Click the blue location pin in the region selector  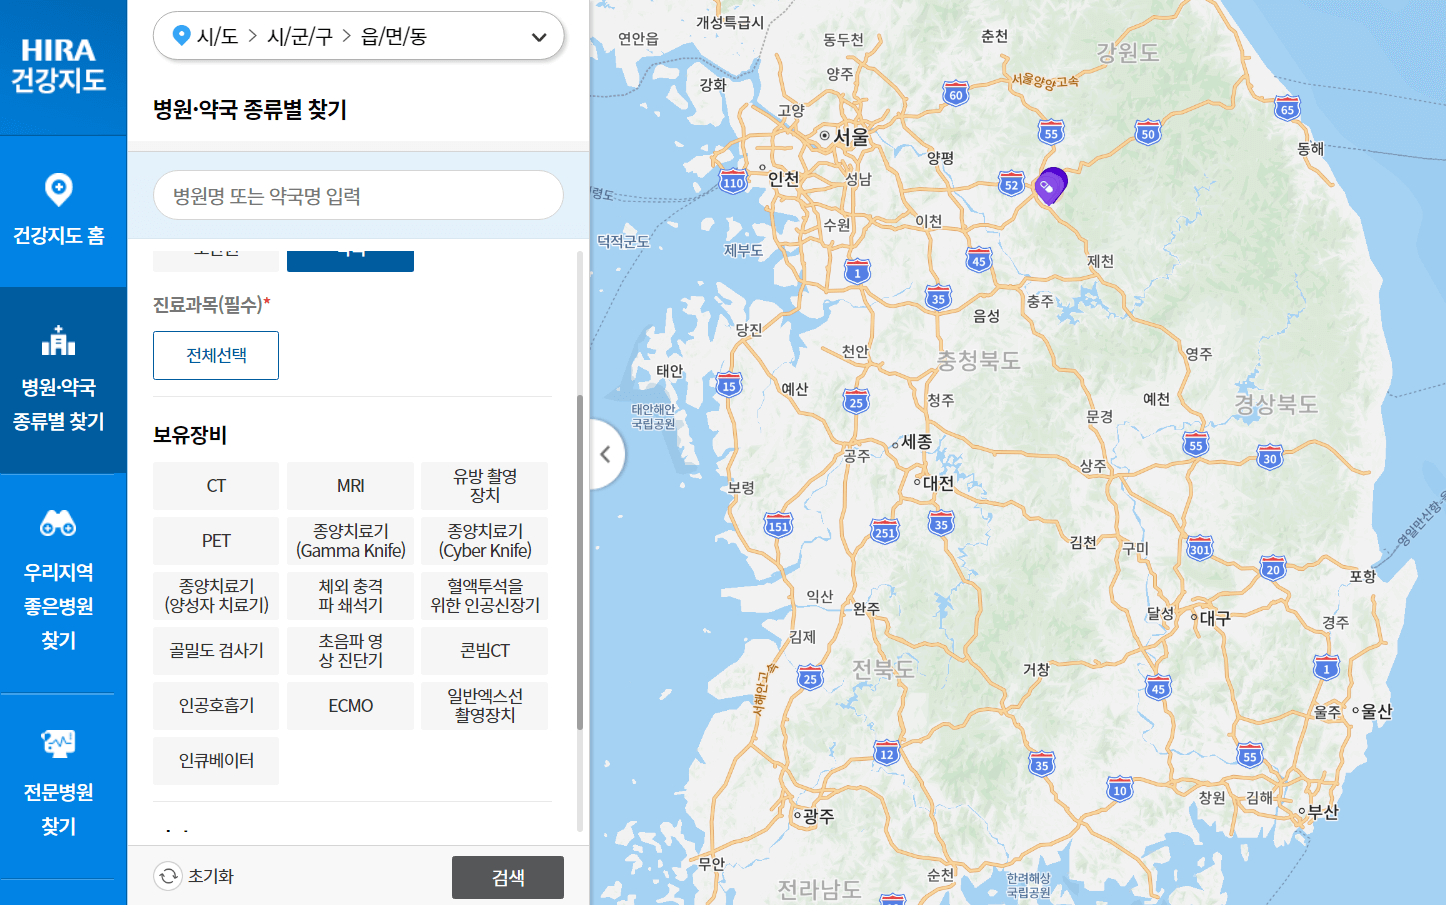pyautogui.click(x=181, y=36)
